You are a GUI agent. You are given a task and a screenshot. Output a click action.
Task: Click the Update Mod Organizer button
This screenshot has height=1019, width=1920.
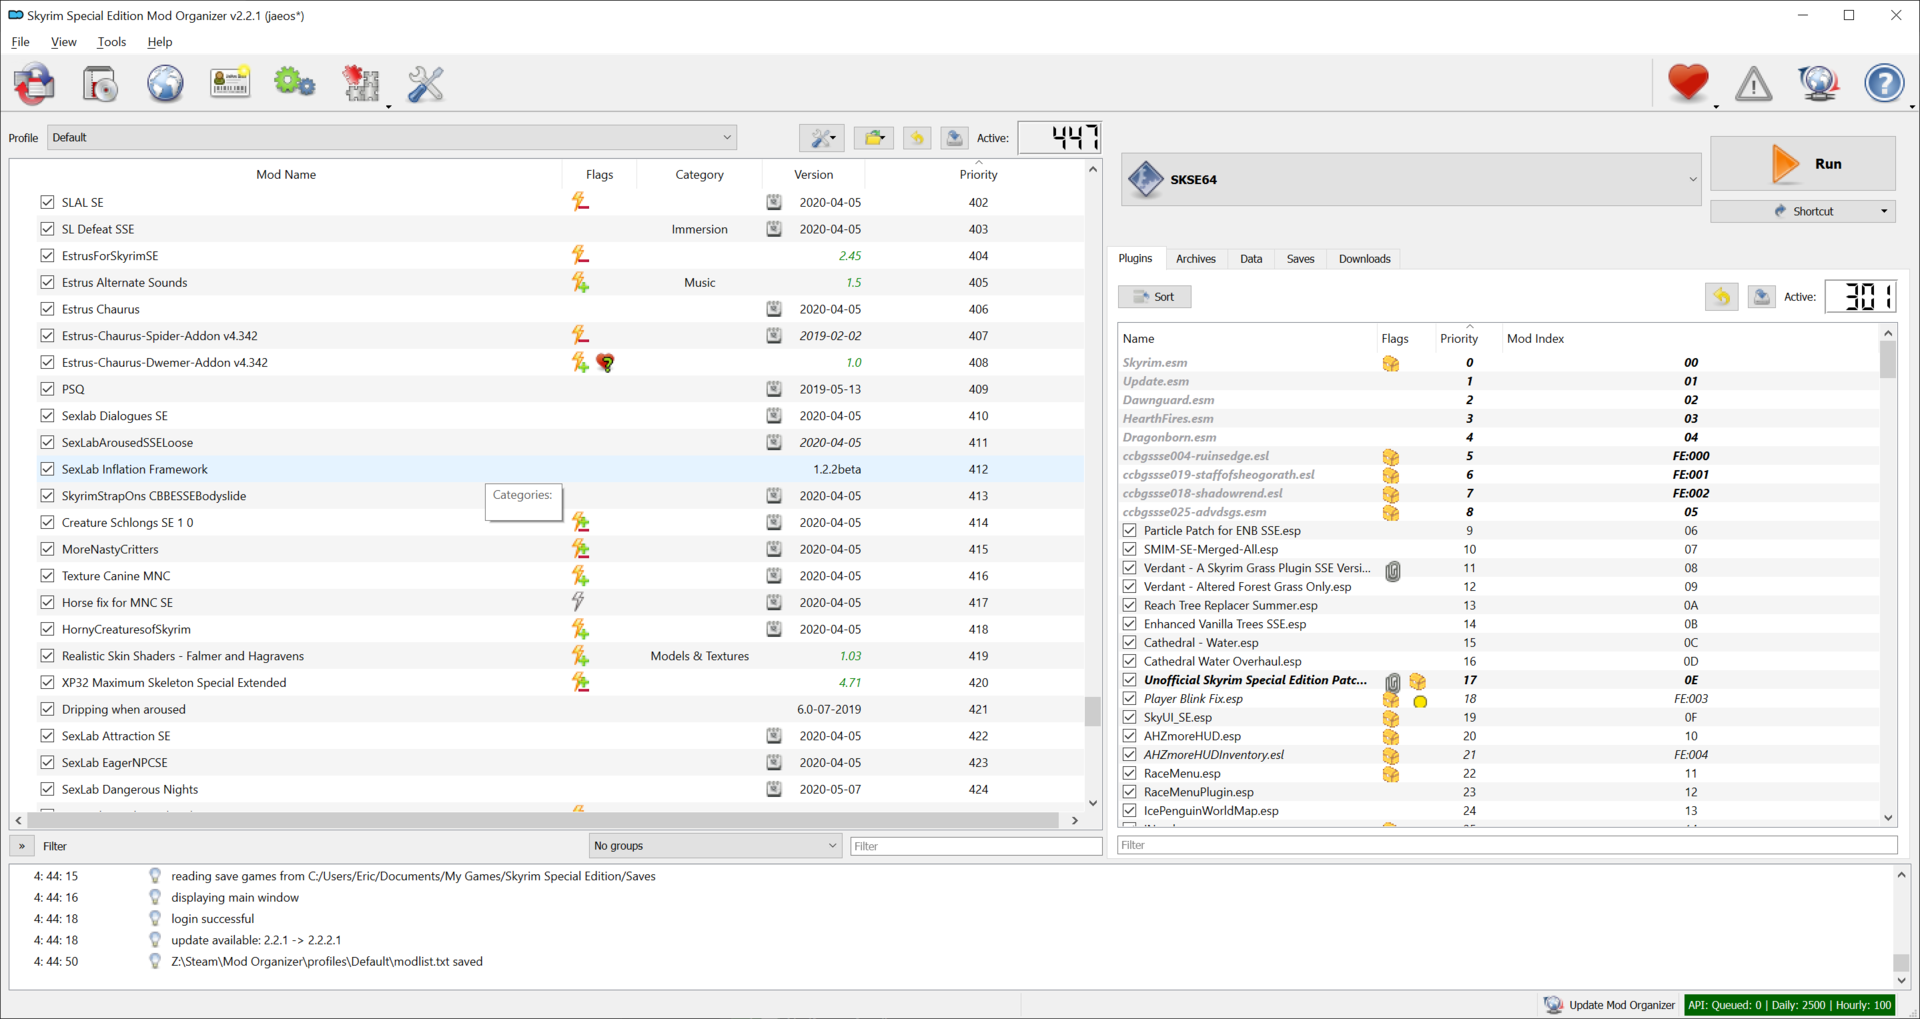1609,1005
